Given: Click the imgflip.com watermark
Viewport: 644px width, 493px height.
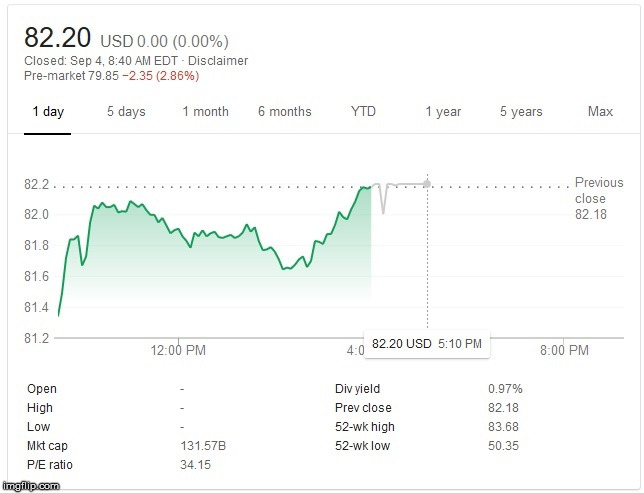Looking at the screenshot, I should [31, 485].
